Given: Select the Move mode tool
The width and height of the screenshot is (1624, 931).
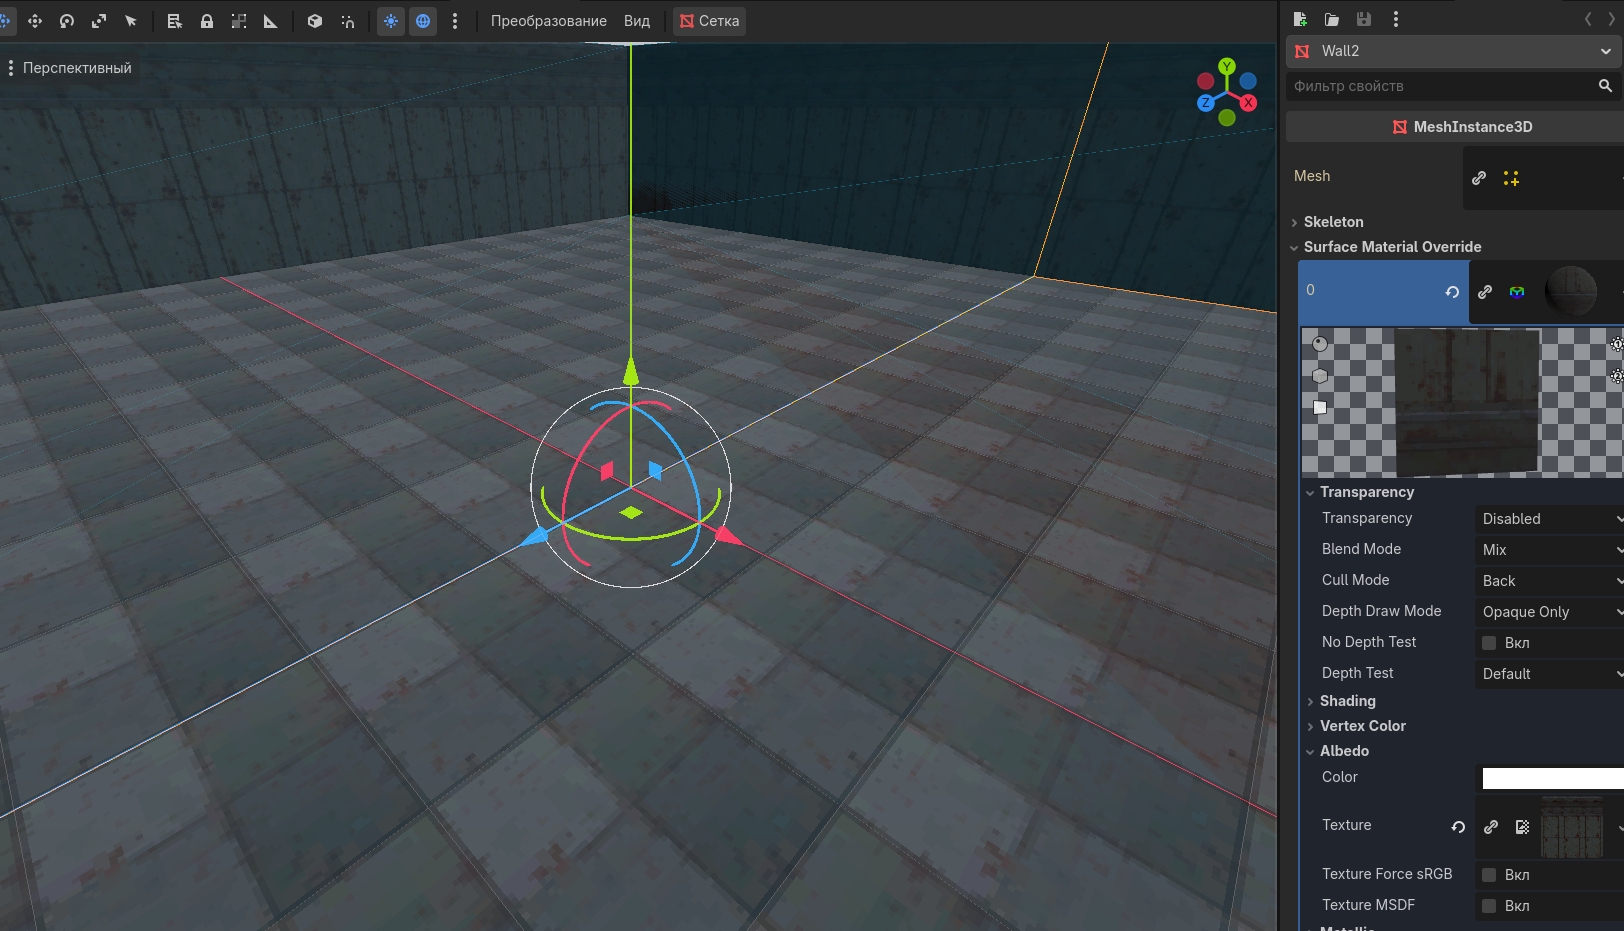Looking at the screenshot, I should coord(35,21).
